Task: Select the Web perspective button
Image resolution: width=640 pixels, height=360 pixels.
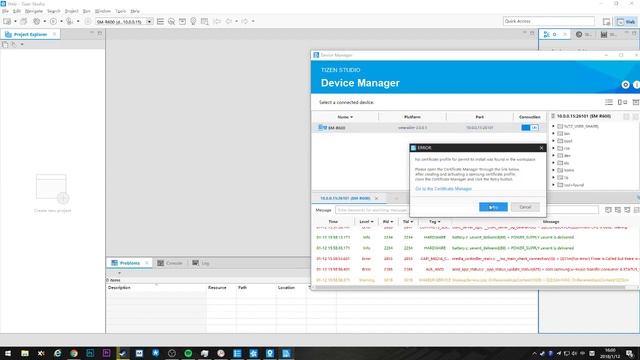Action: (626, 22)
